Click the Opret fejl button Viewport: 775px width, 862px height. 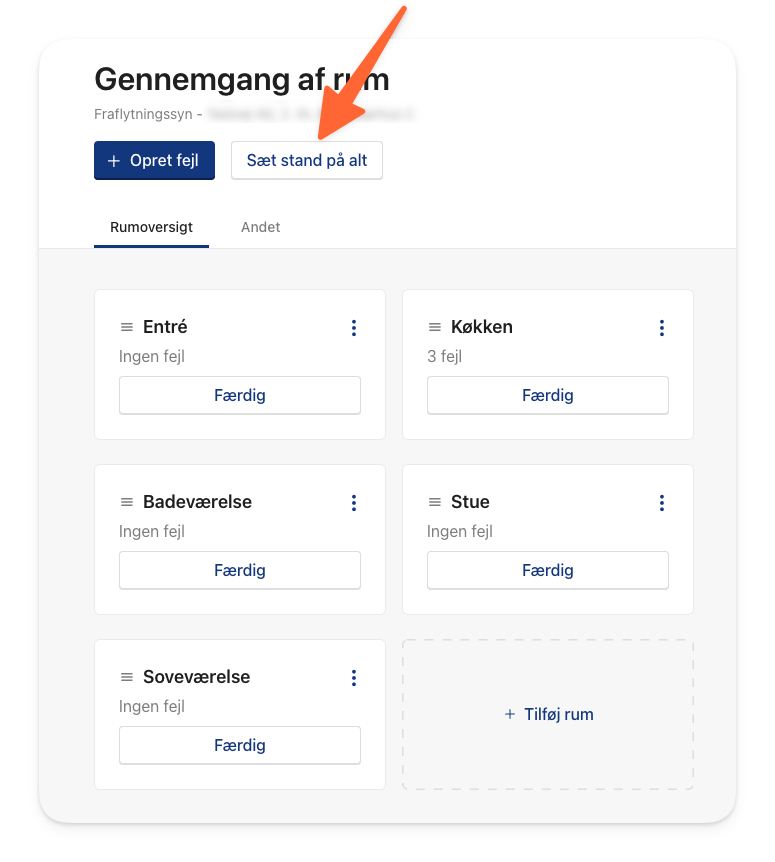coord(154,161)
